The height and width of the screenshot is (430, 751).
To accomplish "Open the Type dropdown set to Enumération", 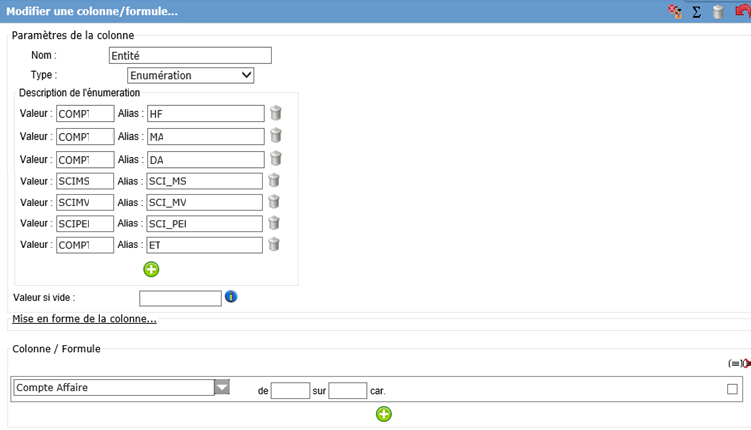I will 190,75.
